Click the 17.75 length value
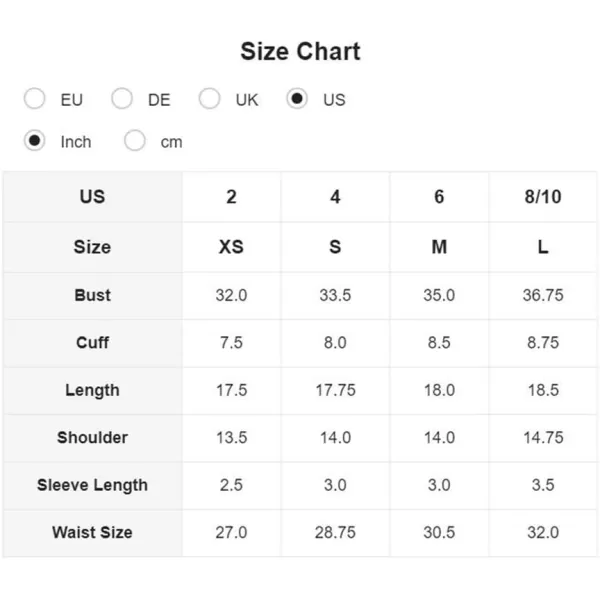Image resolution: width=600 pixels, height=600 pixels. [335, 390]
